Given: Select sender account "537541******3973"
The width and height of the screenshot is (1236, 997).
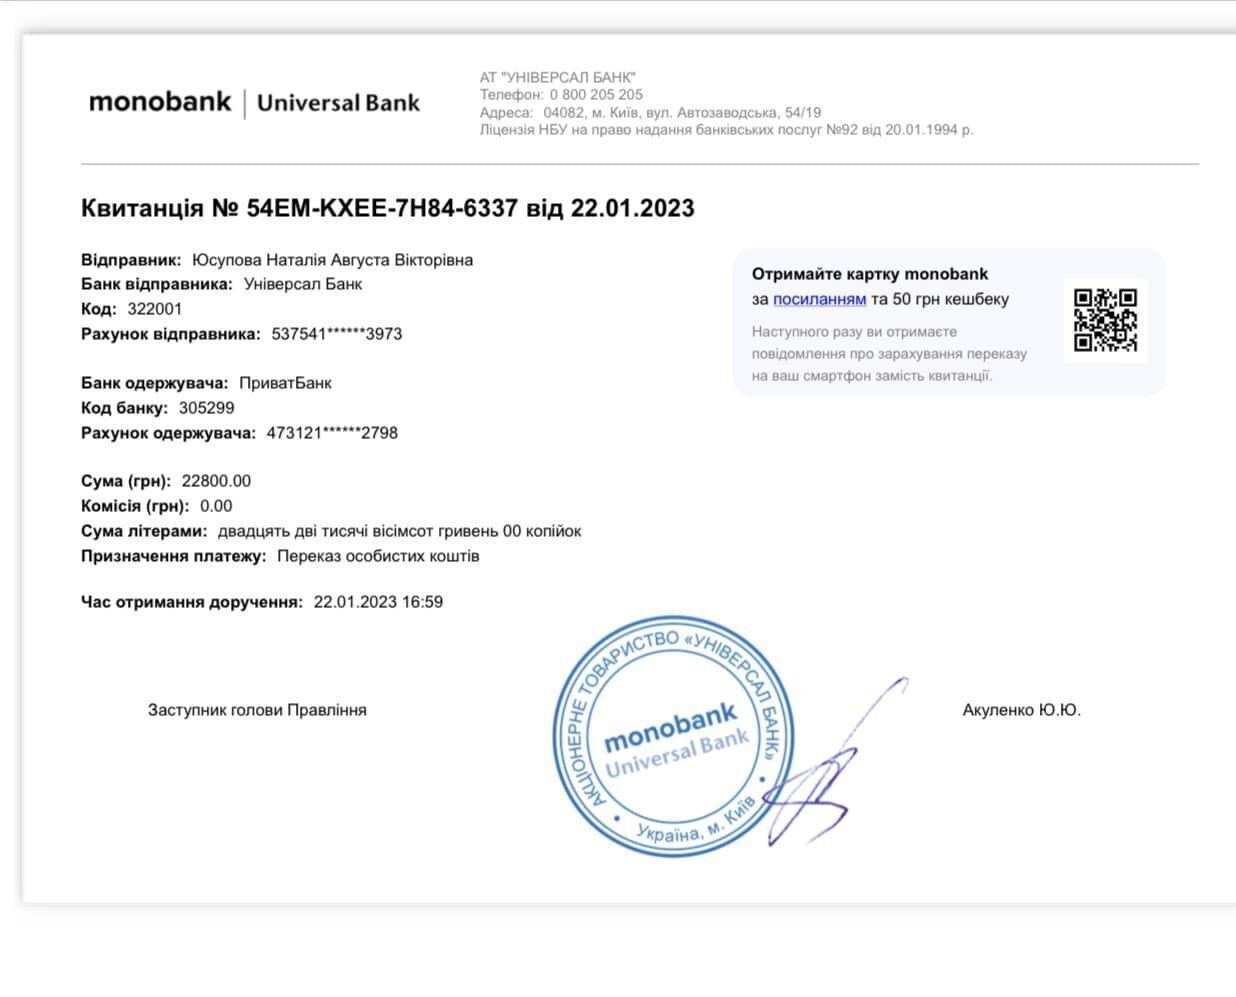Looking at the screenshot, I should [337, 334].
